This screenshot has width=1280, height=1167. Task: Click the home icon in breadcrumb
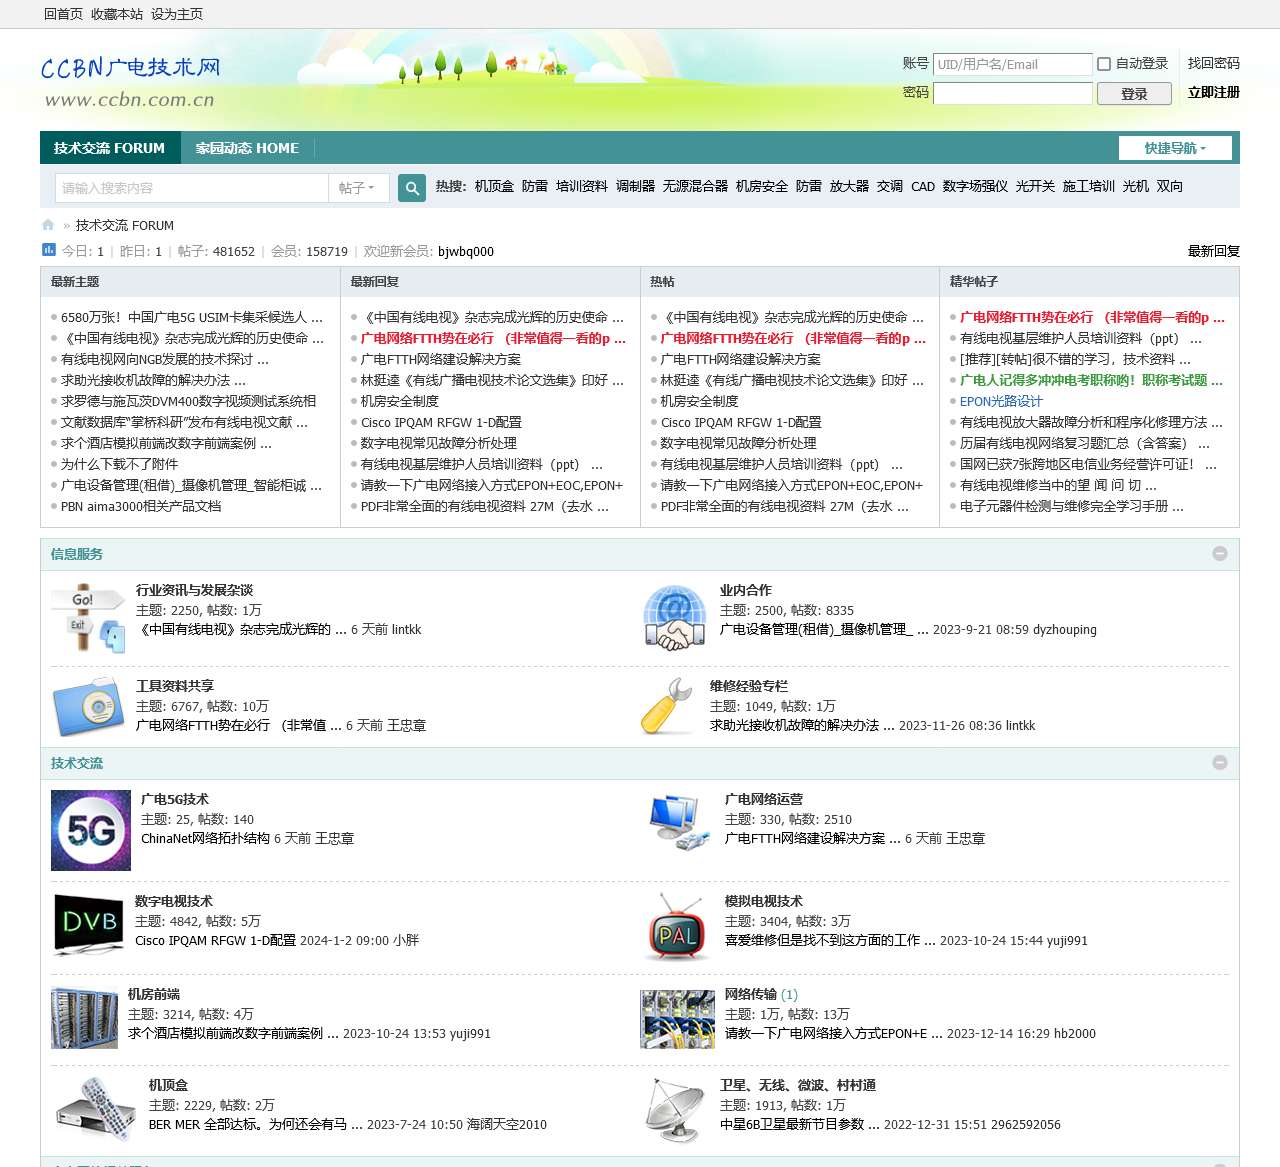pyautogui.click(x=48, y=225)
